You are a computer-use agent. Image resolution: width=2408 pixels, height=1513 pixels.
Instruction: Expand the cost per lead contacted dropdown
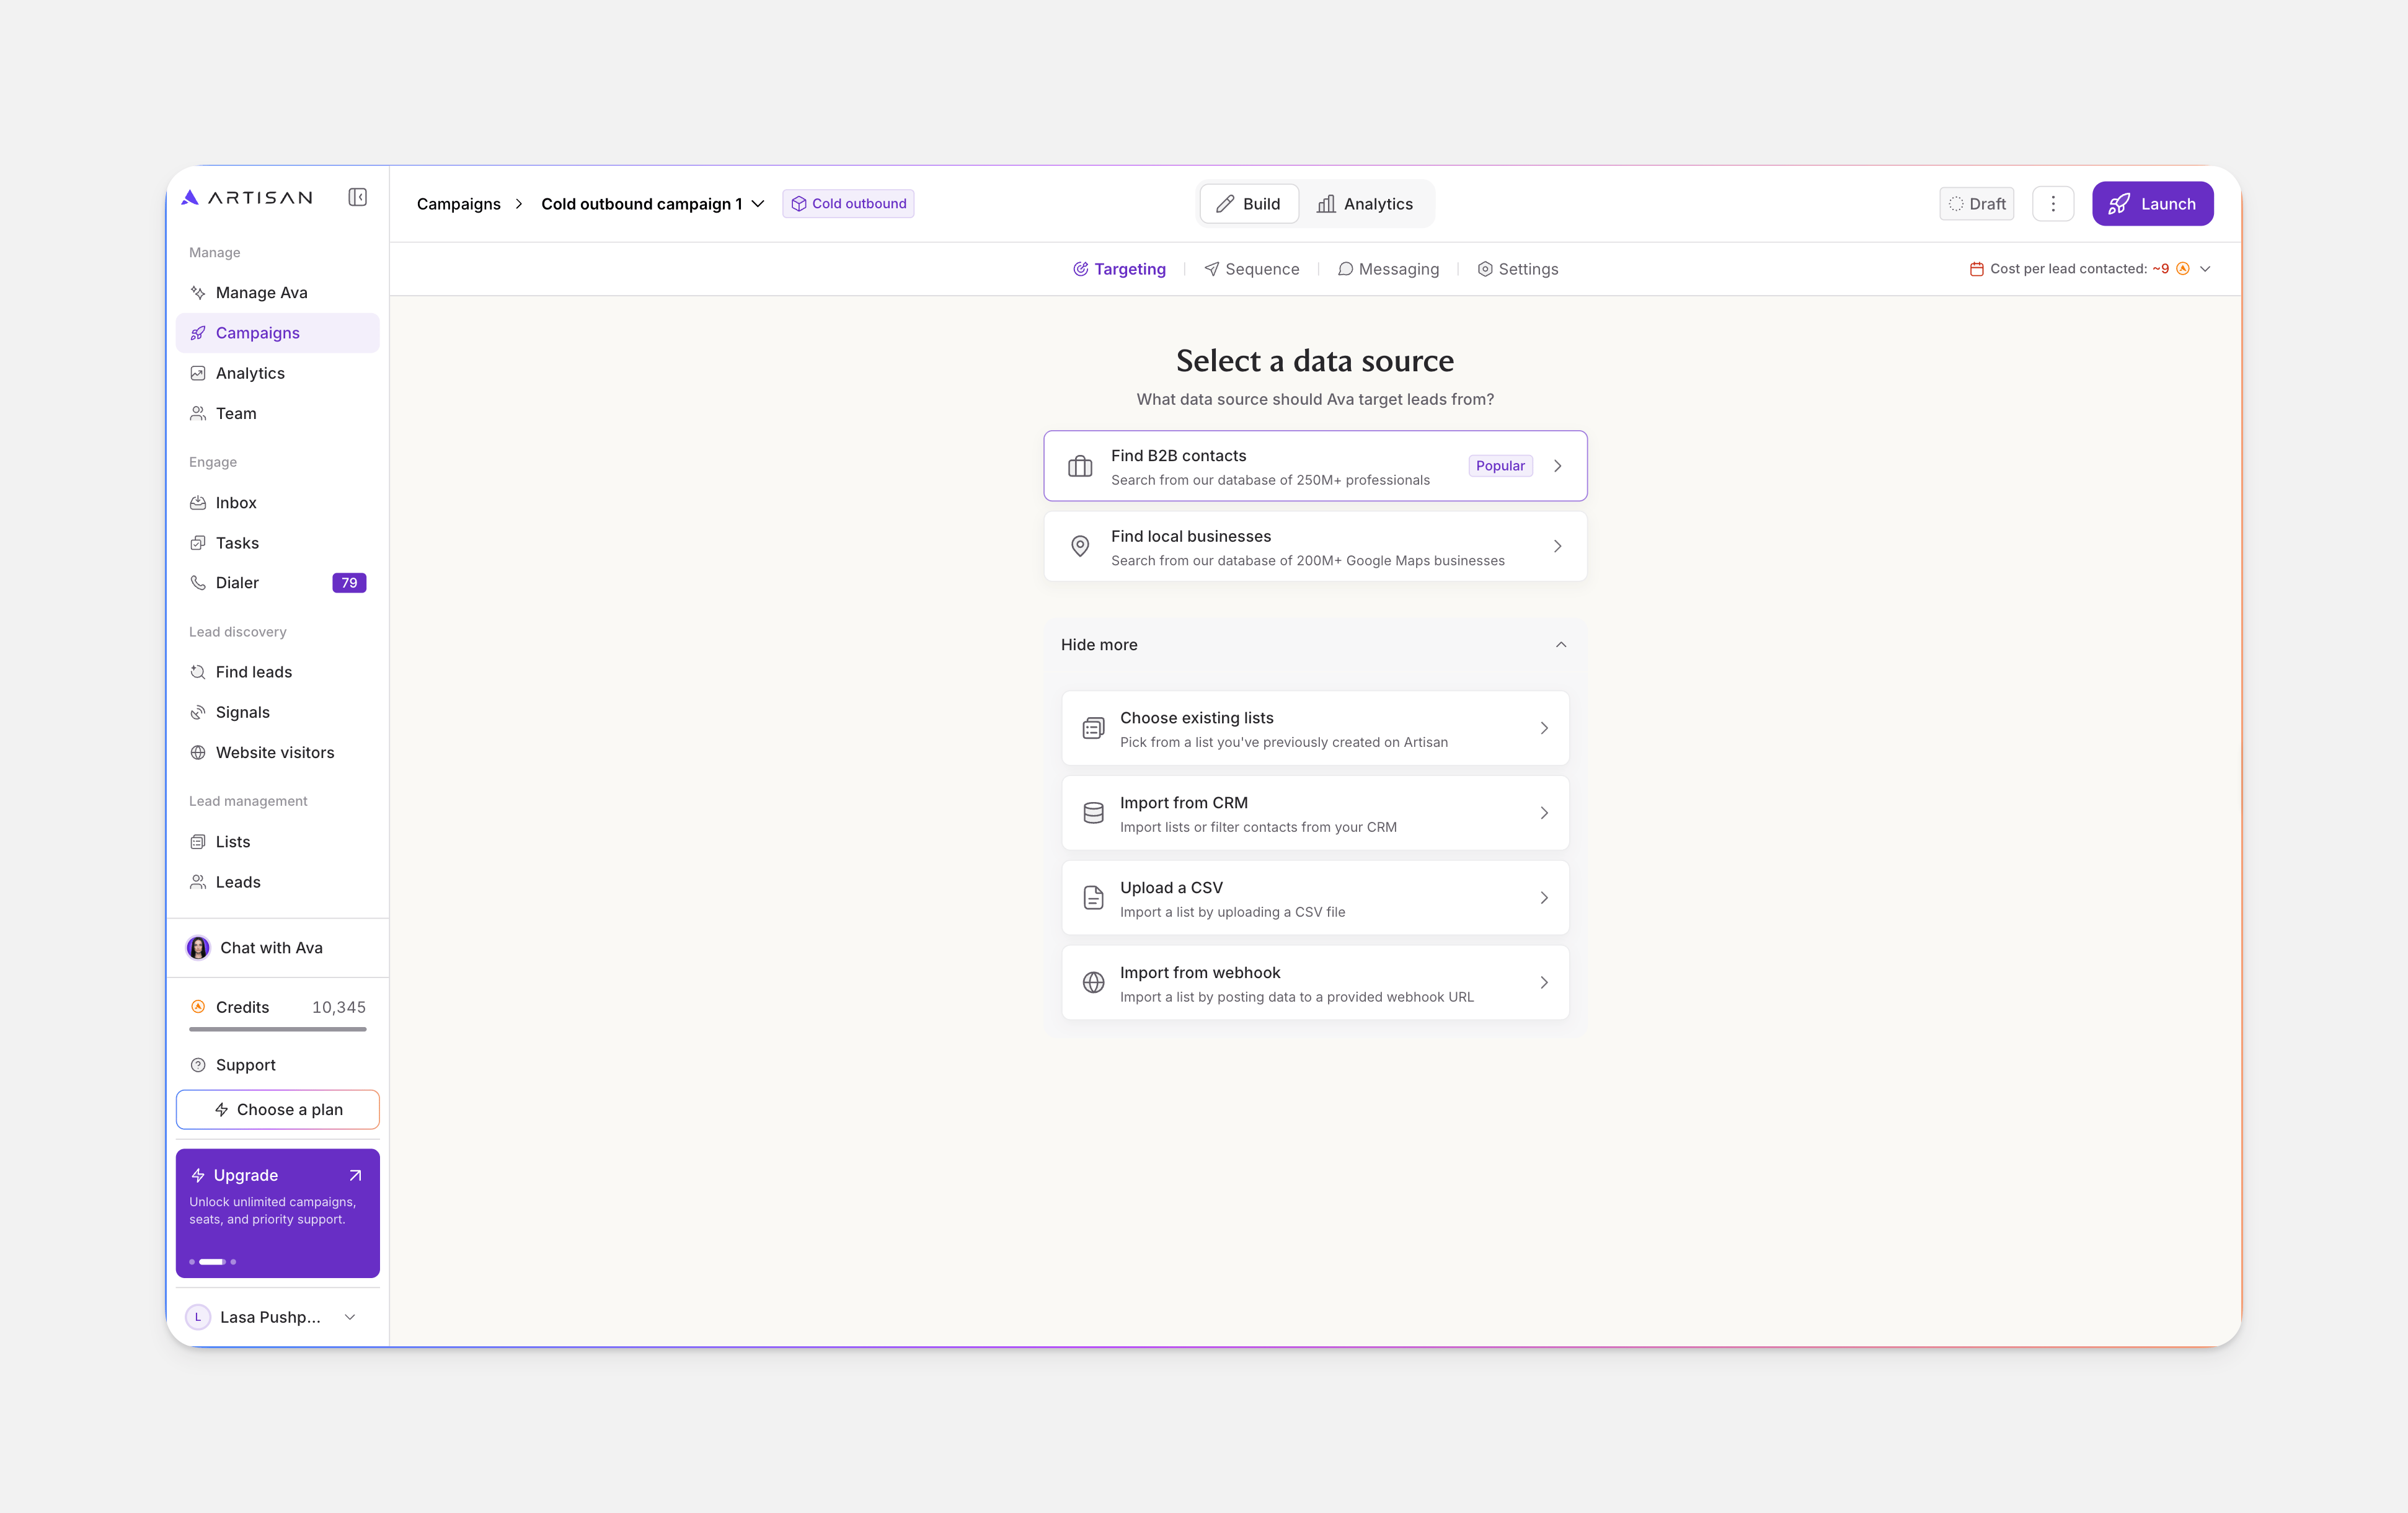pyautogui.click(x=2205, y=269)
